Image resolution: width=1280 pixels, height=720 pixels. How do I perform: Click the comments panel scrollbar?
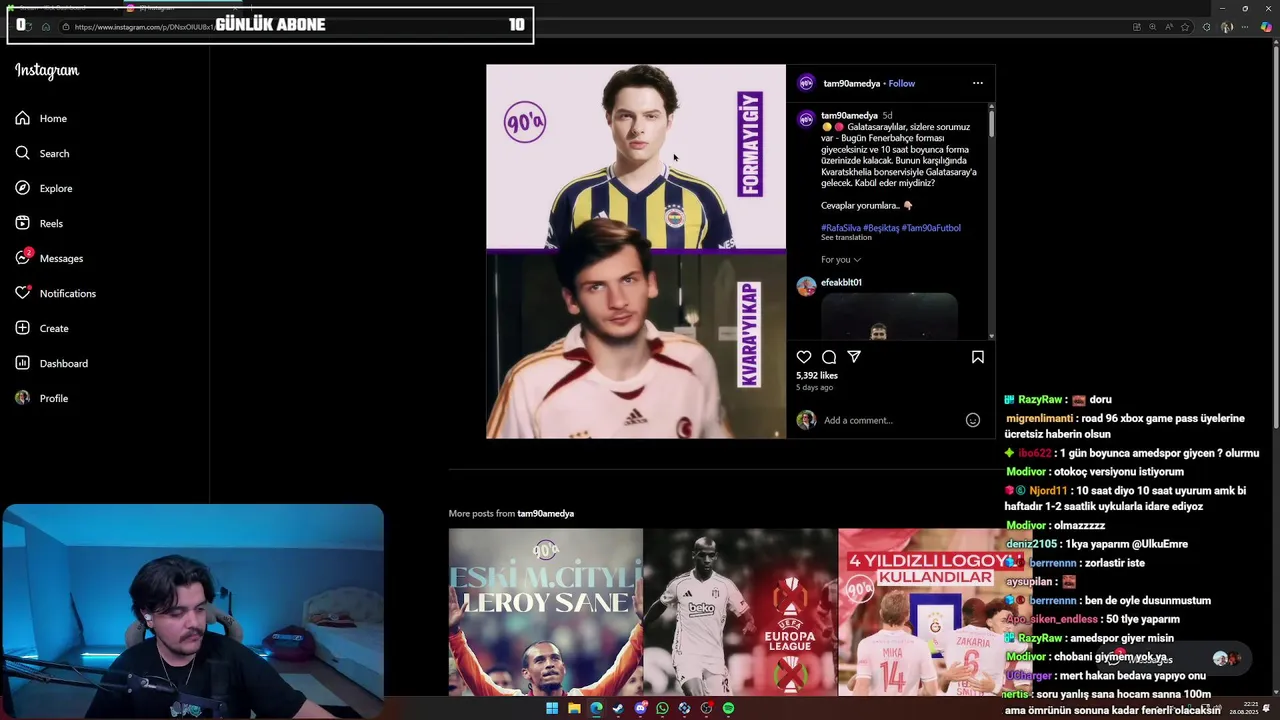click(x=991, y=124)
